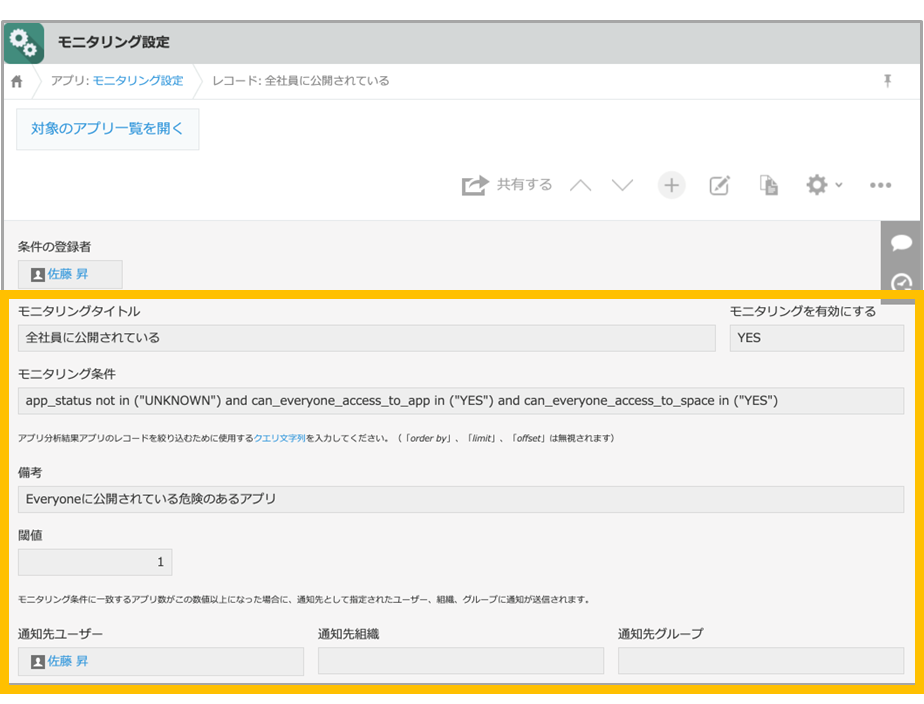The height and width of the screenshot is (704, 924).
Task: Click the monitoring settings app gear icon
Action: tap(24, 43)
